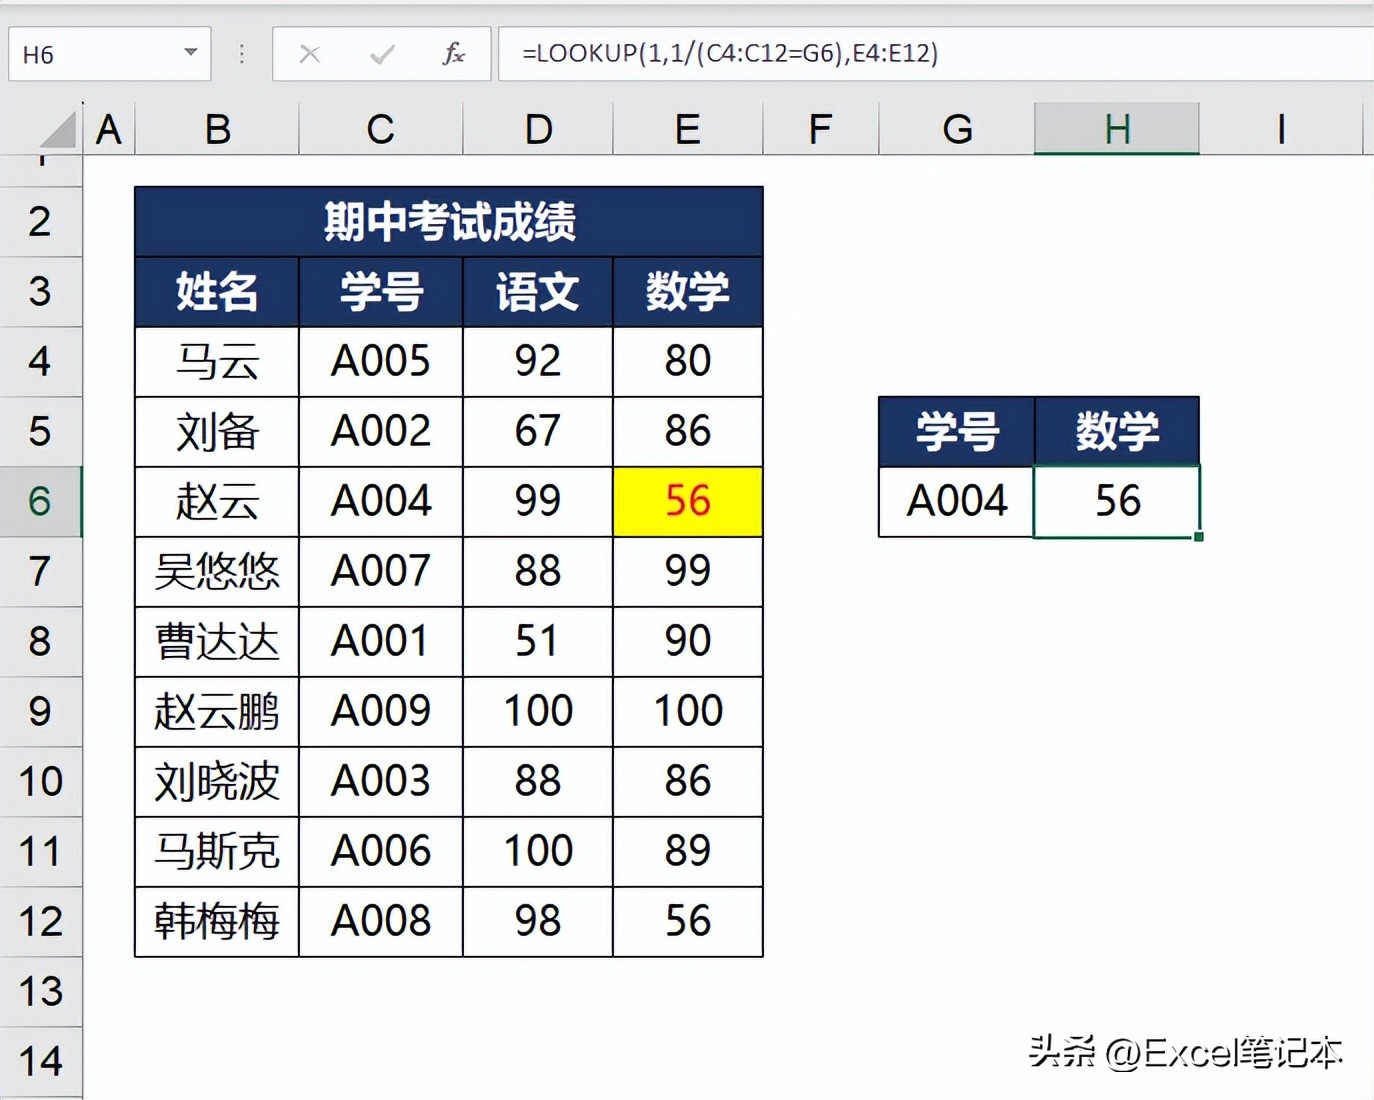Select column C header

click(x=381, y=130)
